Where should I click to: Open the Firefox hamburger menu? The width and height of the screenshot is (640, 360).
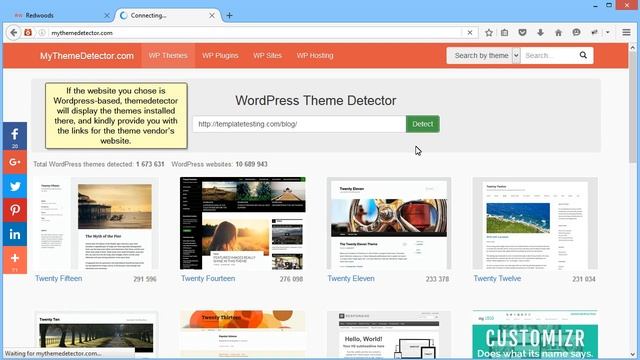pyautogui.click(x=627, y=33)
